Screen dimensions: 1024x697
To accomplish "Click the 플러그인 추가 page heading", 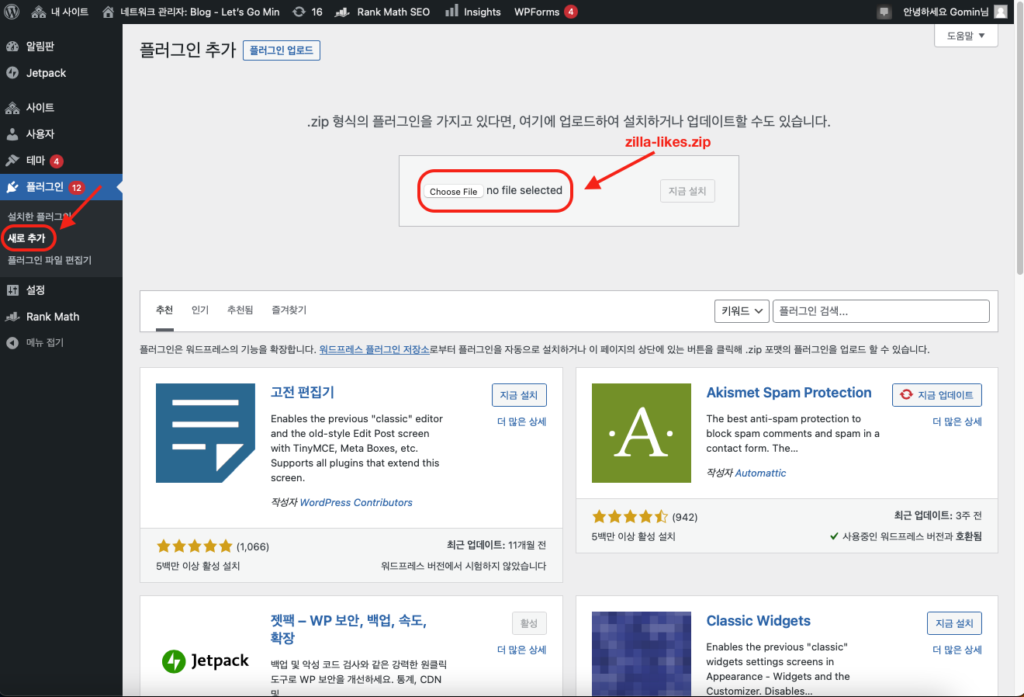I will coord(187,50).
